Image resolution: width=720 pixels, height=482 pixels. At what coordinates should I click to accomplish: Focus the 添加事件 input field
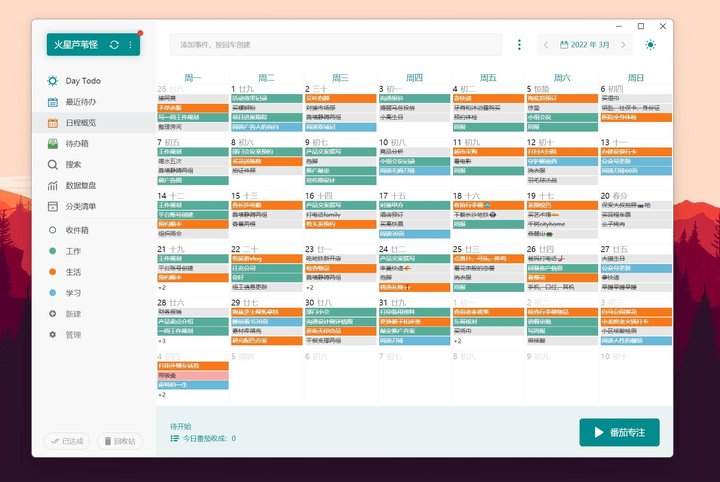[x=336, y=45]
